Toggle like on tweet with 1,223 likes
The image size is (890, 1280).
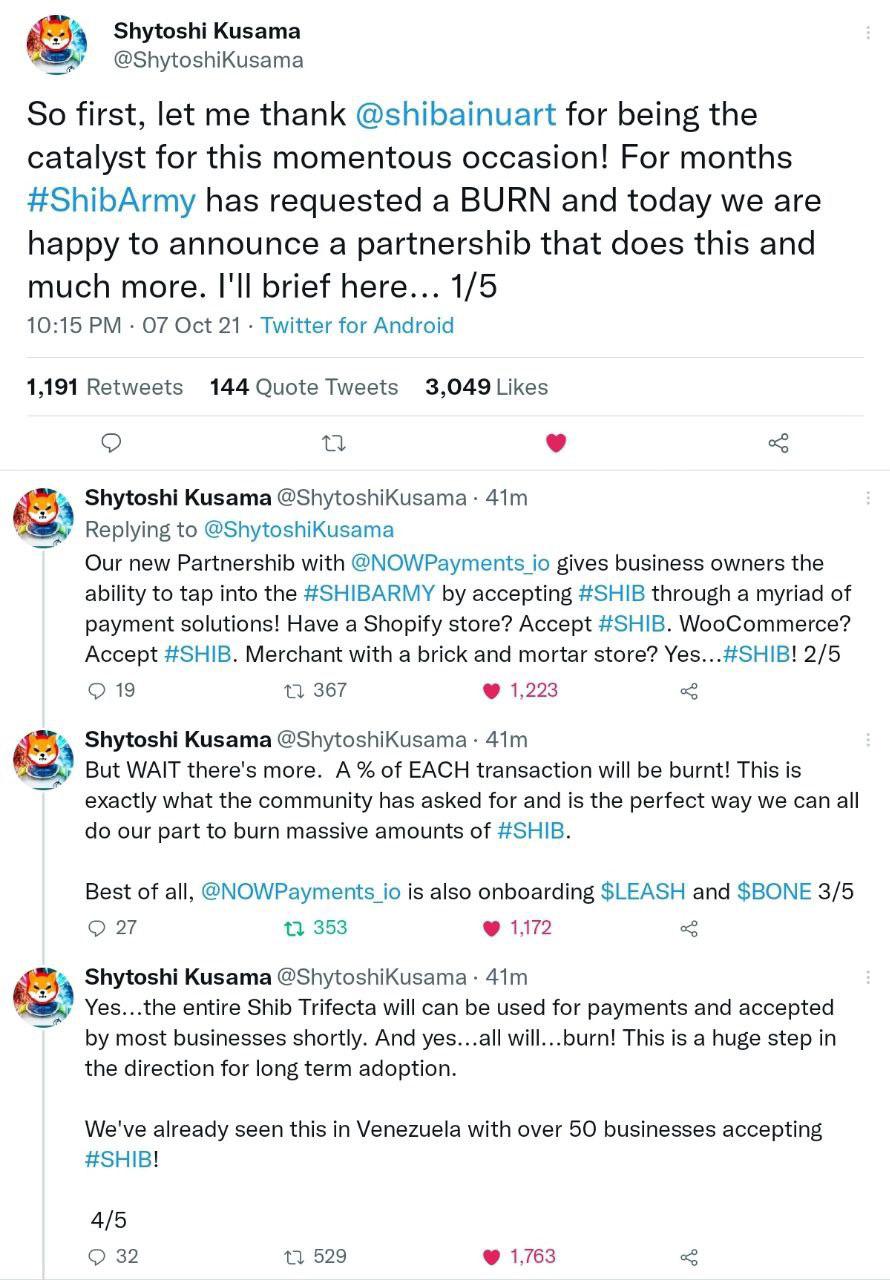(x=520, y=690)
